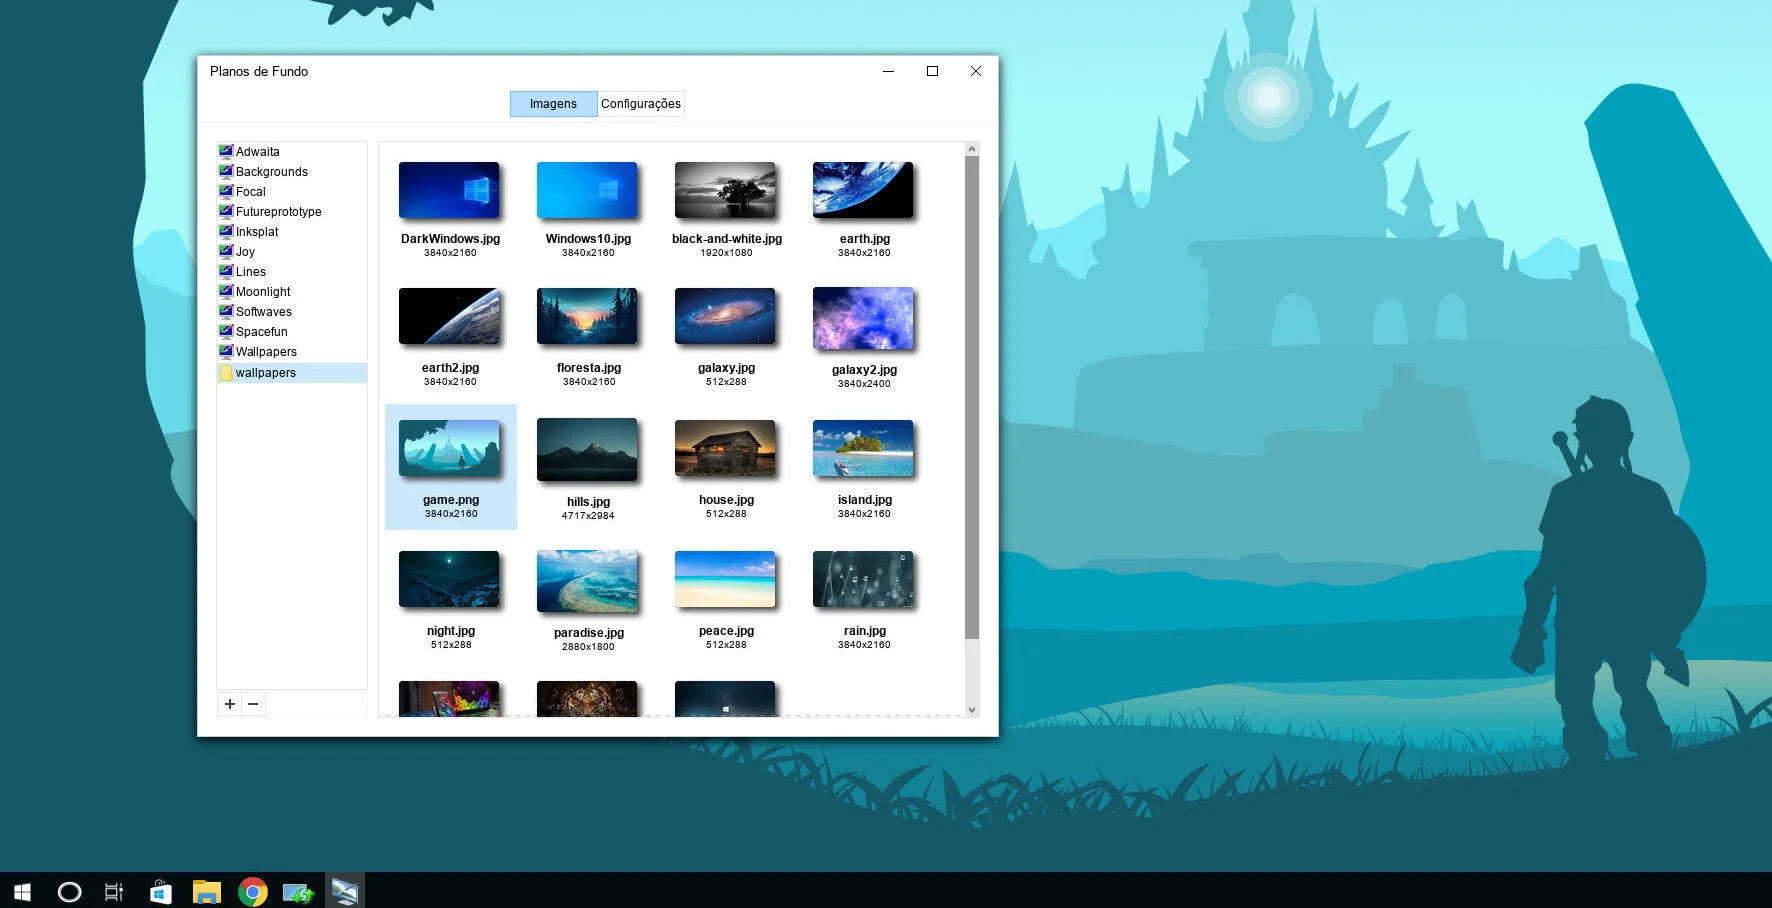
Task: Click the Cortana search icon
Action: tap(68, 891)
